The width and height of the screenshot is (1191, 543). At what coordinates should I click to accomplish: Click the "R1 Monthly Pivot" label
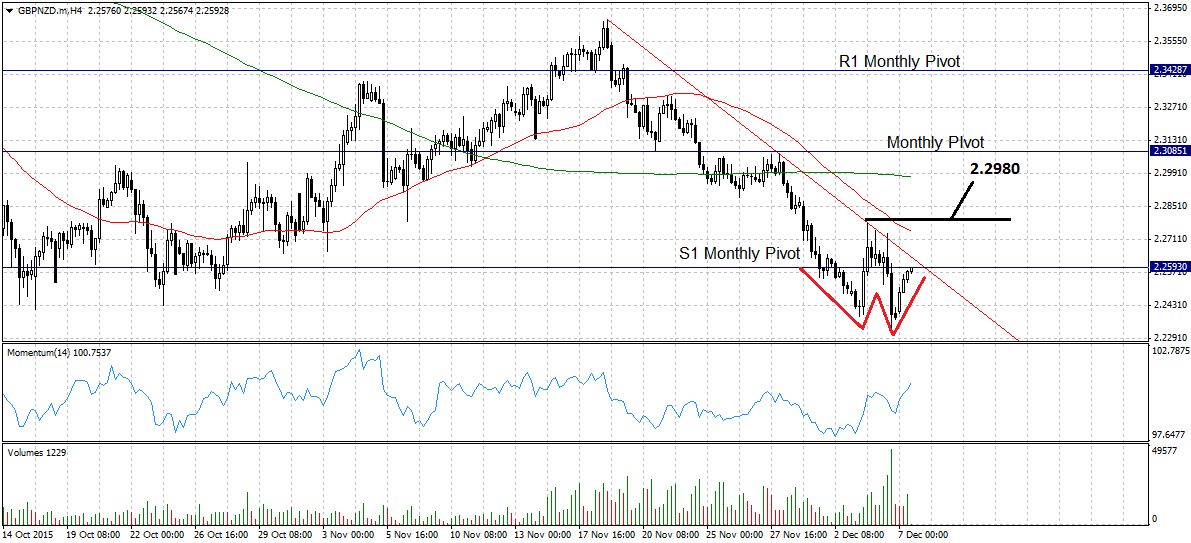point(899,62)
